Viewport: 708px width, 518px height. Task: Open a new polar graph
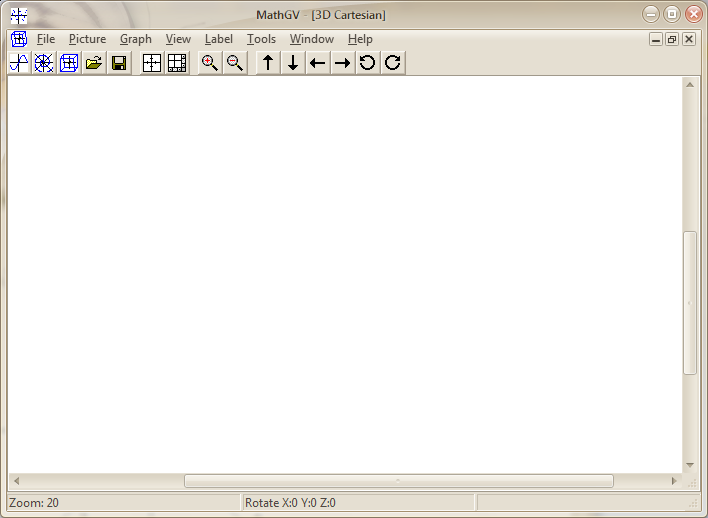click(x=44, y=63)
